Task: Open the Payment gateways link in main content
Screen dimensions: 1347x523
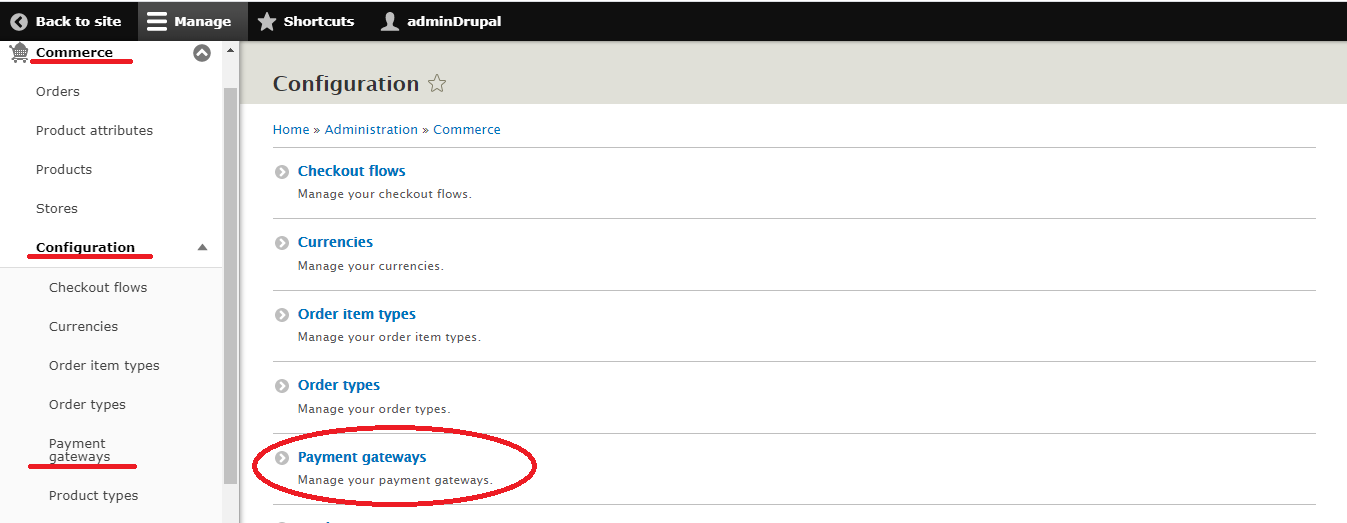Action: (x=362, y=457)
